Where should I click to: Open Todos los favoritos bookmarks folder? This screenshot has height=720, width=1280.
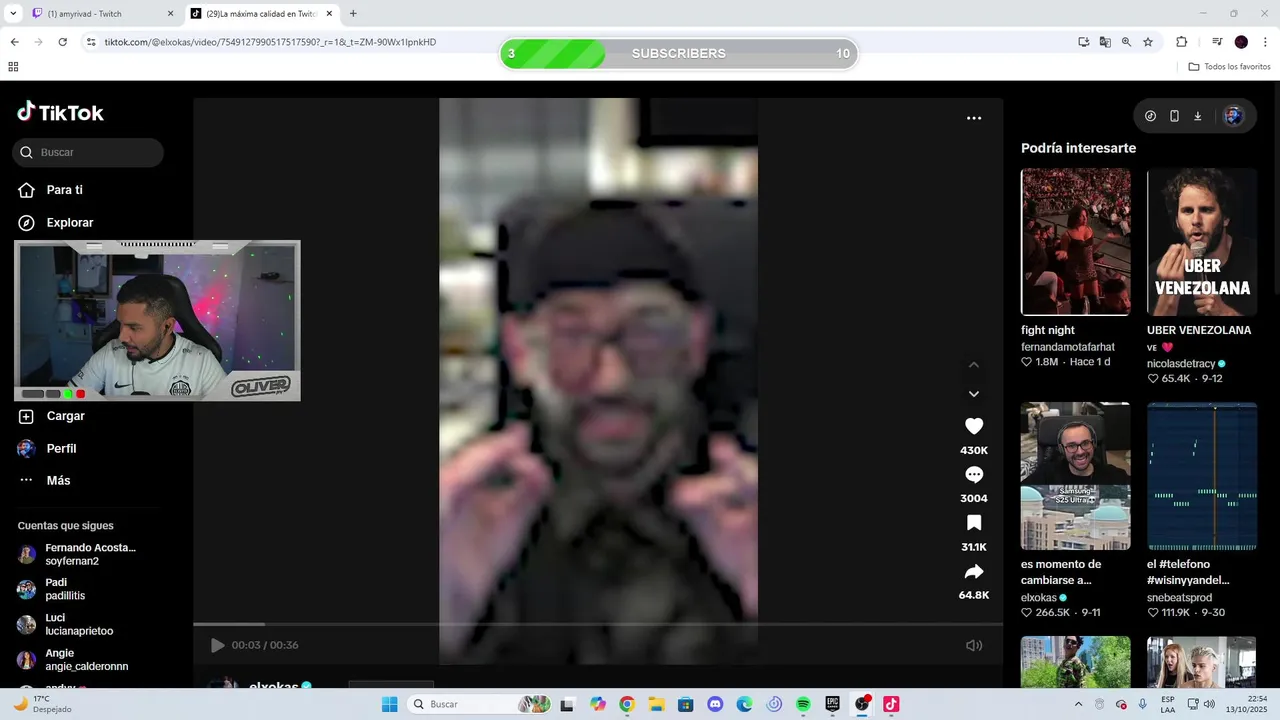coord(1229,67)
